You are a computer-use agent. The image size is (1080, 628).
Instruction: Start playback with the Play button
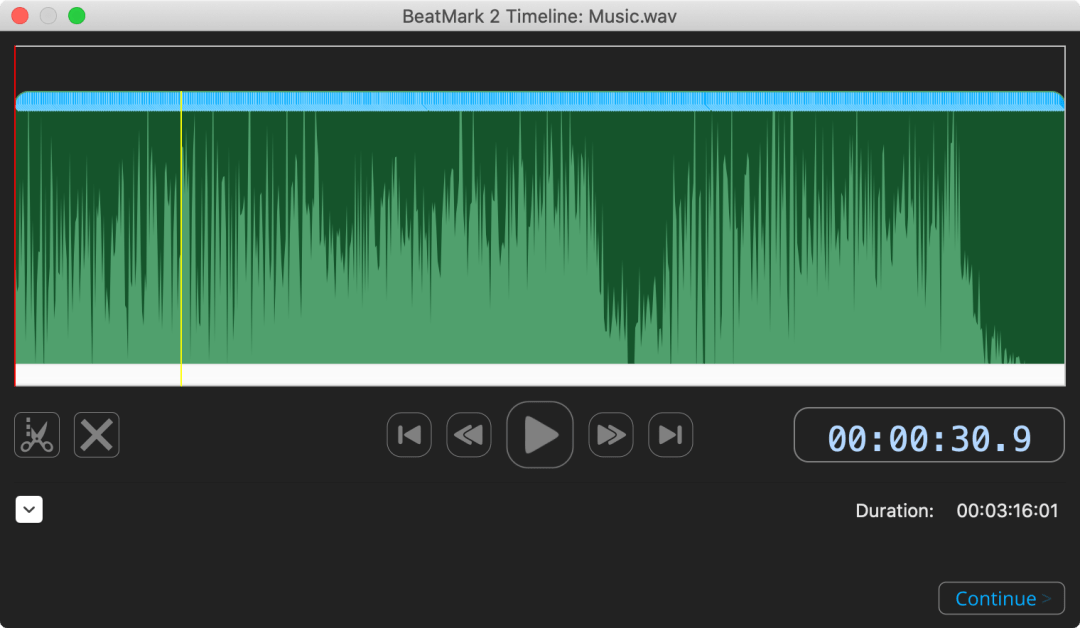click(540, 435)
